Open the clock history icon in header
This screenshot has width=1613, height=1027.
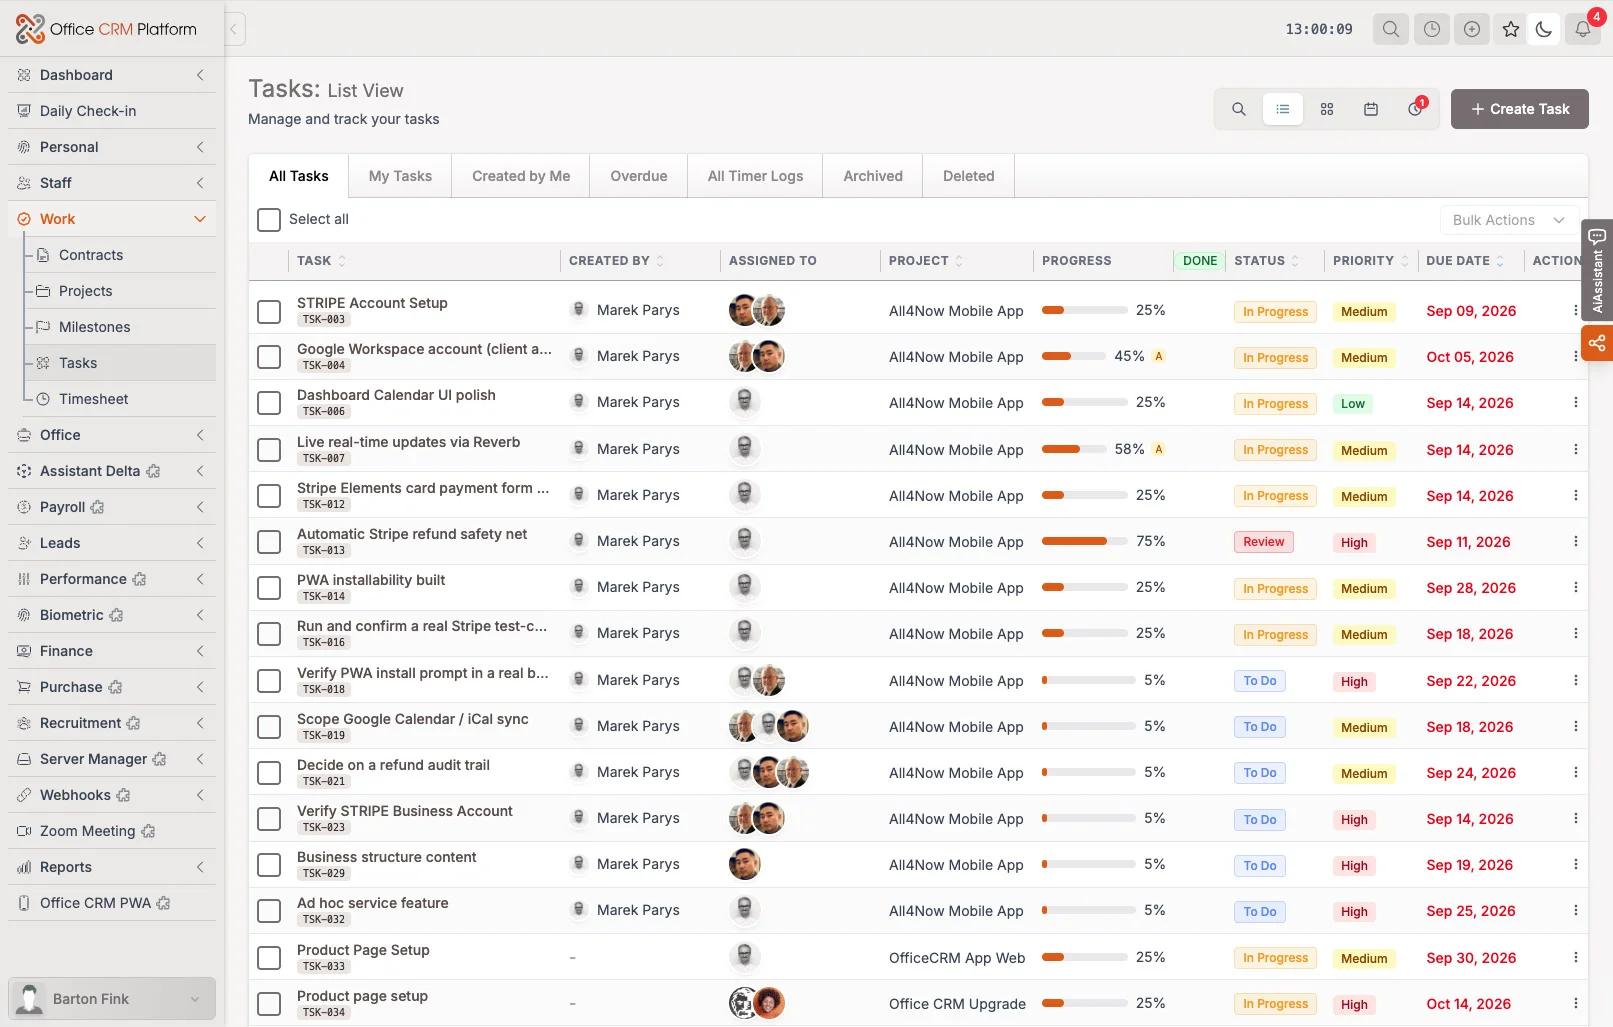tap(1432, 29)
